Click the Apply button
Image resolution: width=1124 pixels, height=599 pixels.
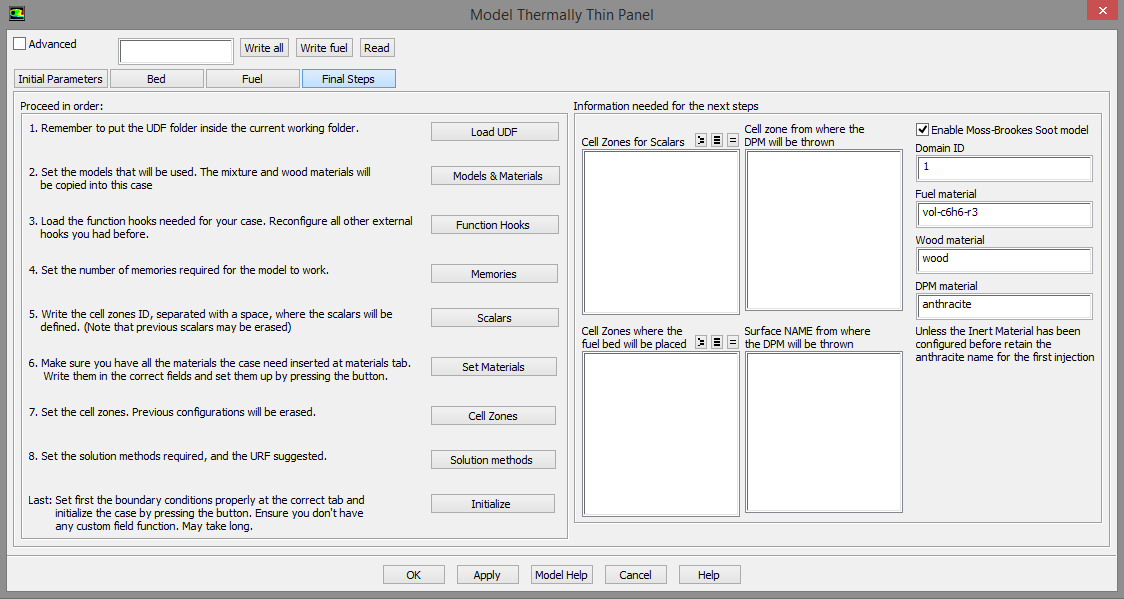tap(487, 575)
